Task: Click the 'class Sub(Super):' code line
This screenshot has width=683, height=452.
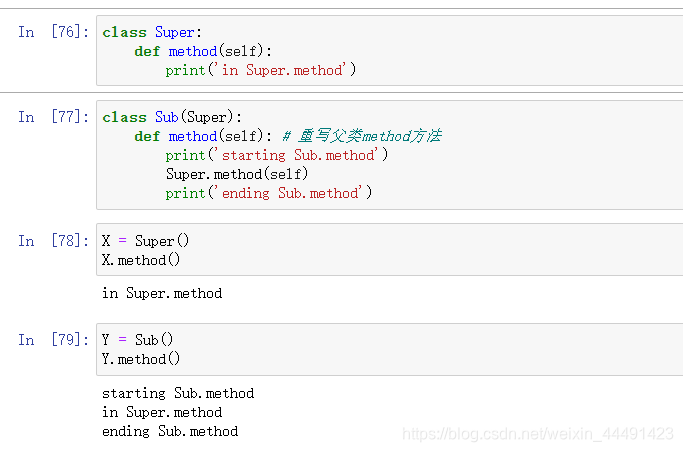Action: click(x=172, y=117)
